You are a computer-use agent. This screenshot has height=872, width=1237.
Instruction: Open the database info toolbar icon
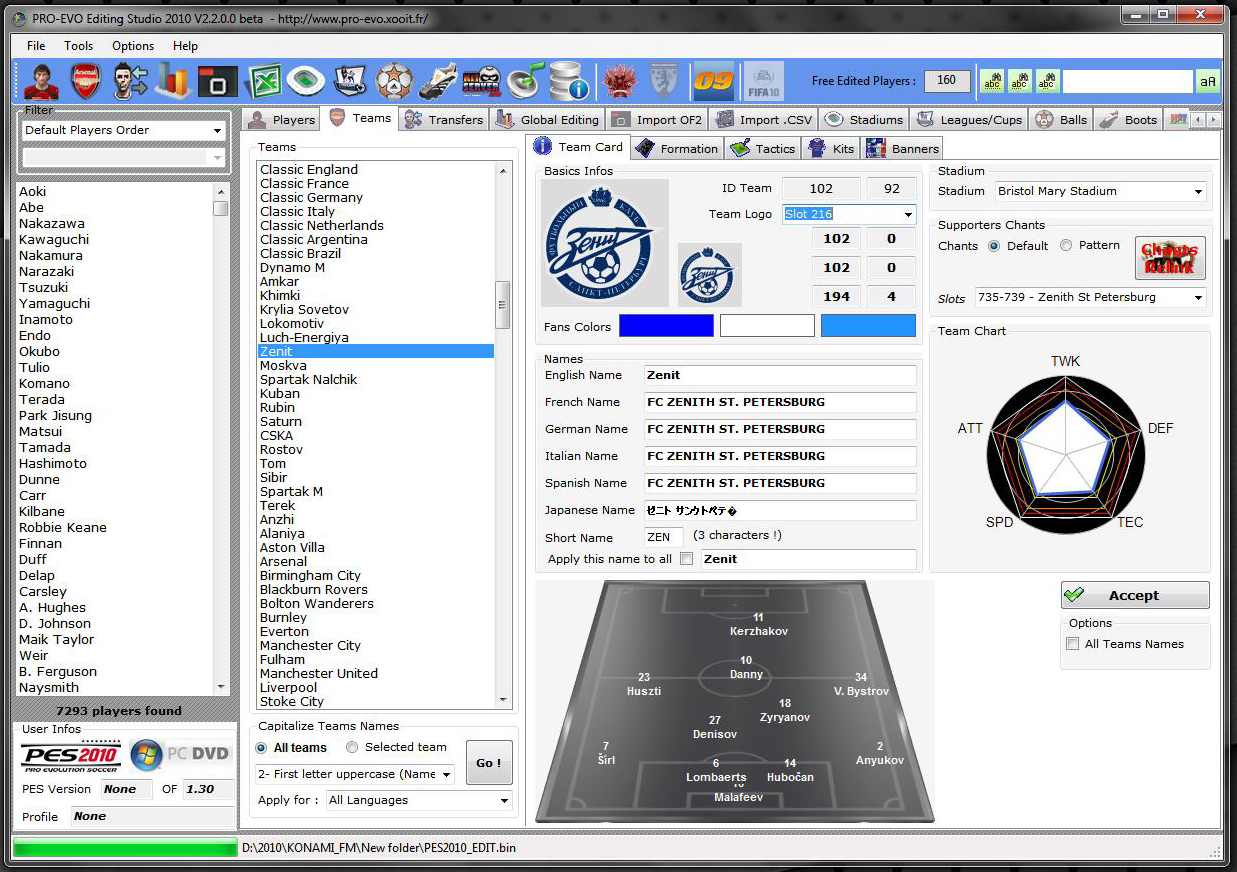(x=569, y=81)
